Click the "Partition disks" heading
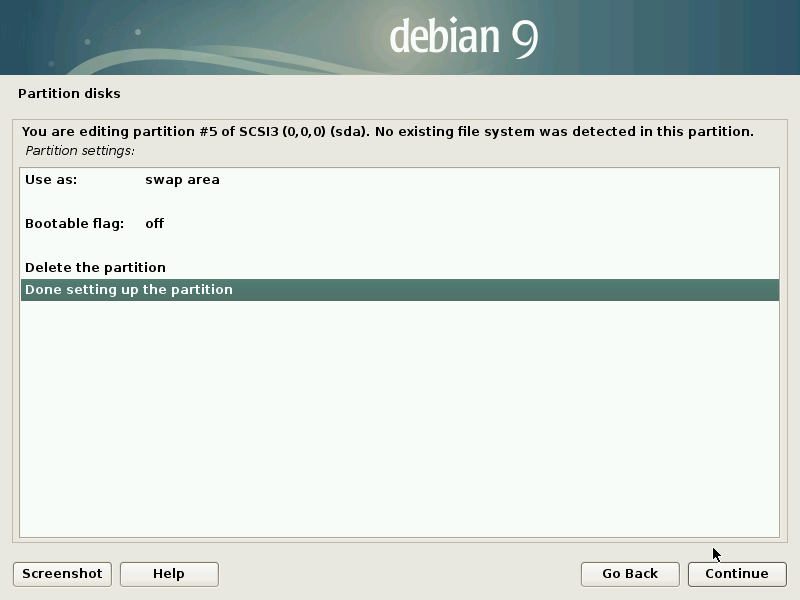Image resolution: width=800 pixels, height=600 pixels. (69, 94)
